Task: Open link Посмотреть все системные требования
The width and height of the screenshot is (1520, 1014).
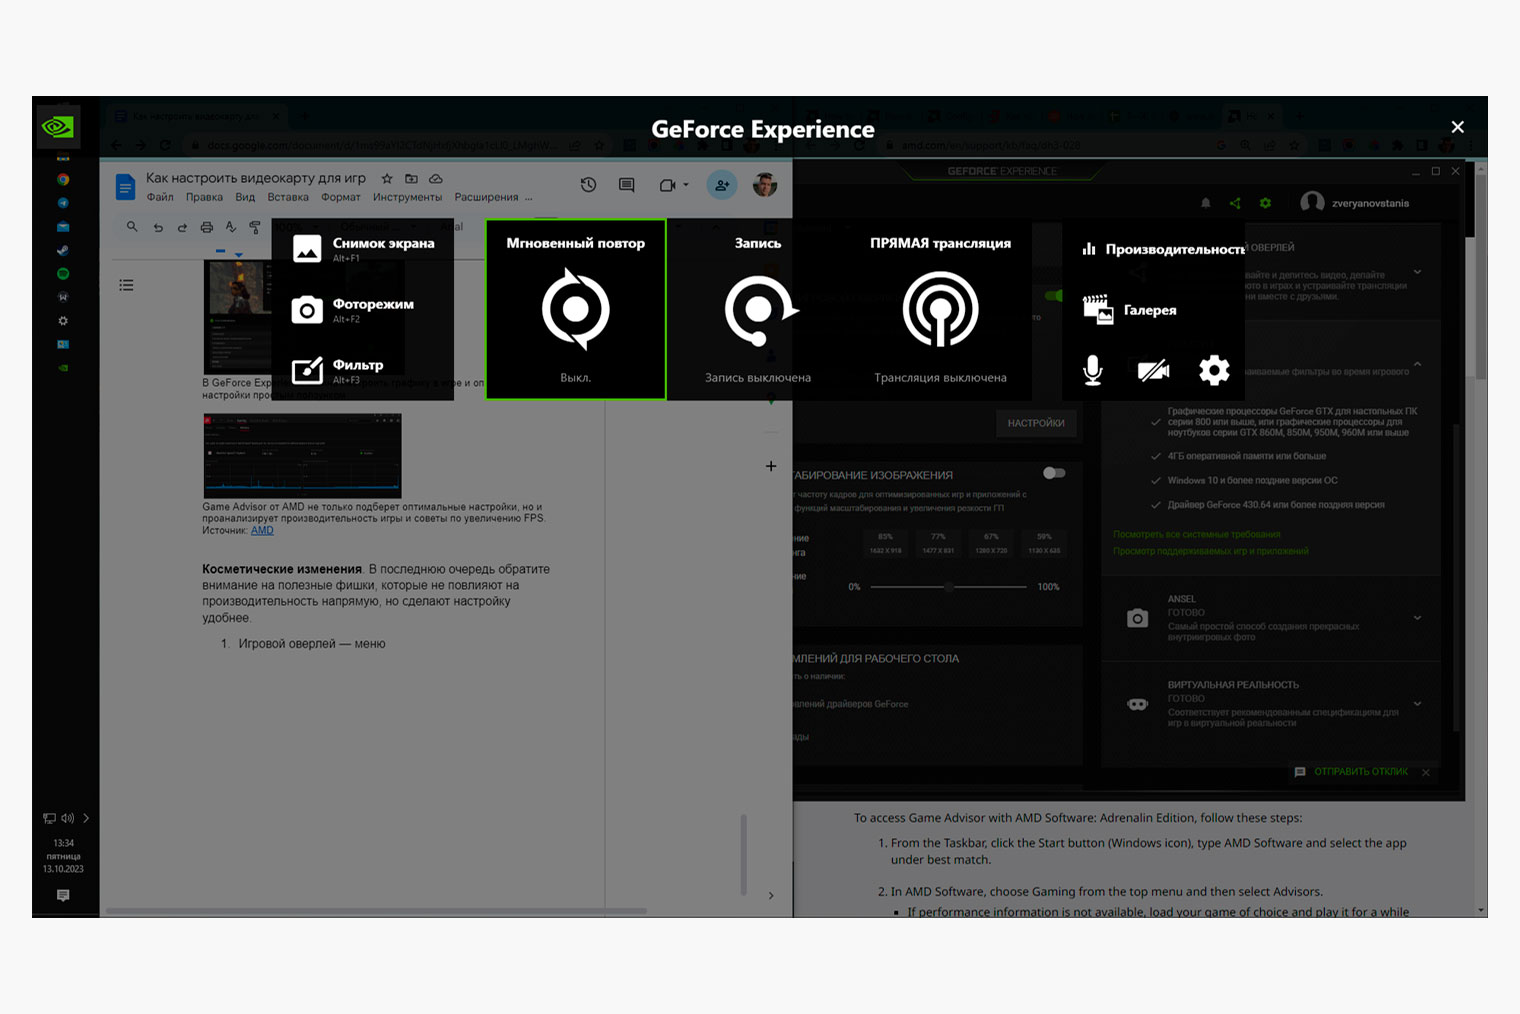Action: [1197, 534]
